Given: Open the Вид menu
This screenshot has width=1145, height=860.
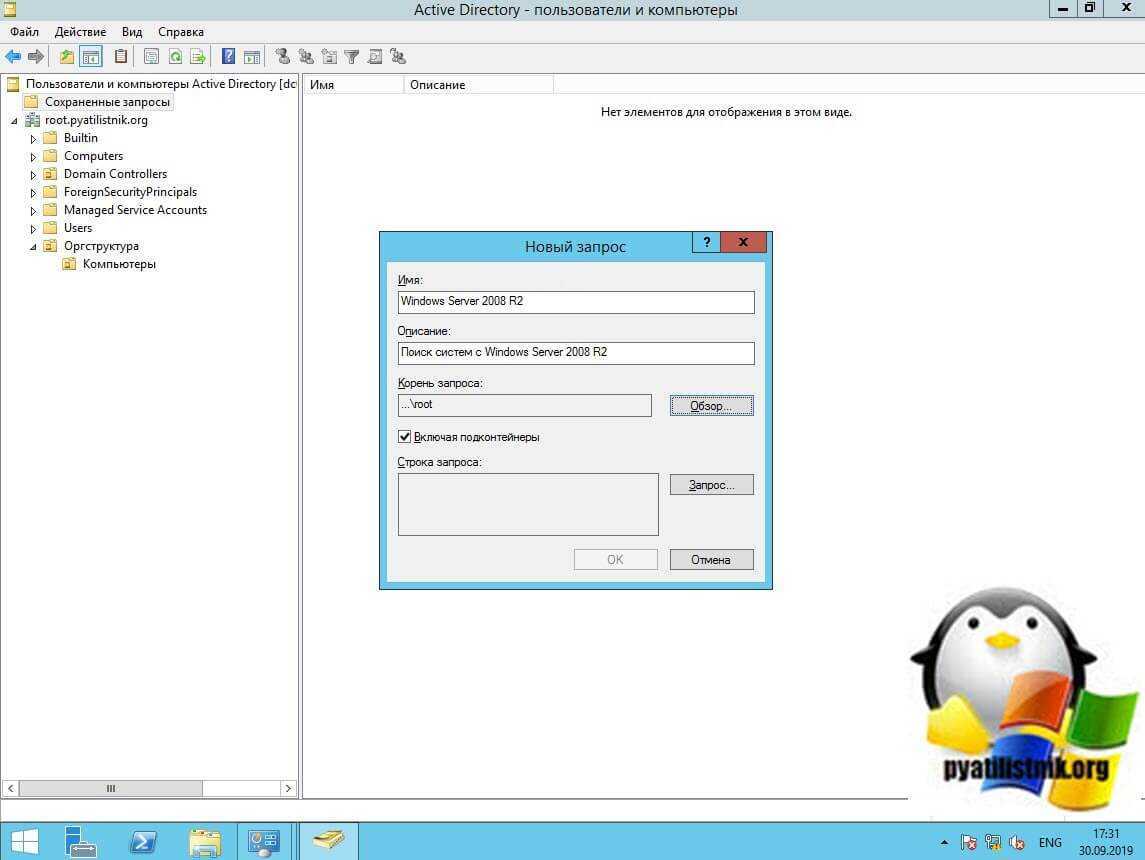Looking at the screenshot, I should click(x=132, y=31).
